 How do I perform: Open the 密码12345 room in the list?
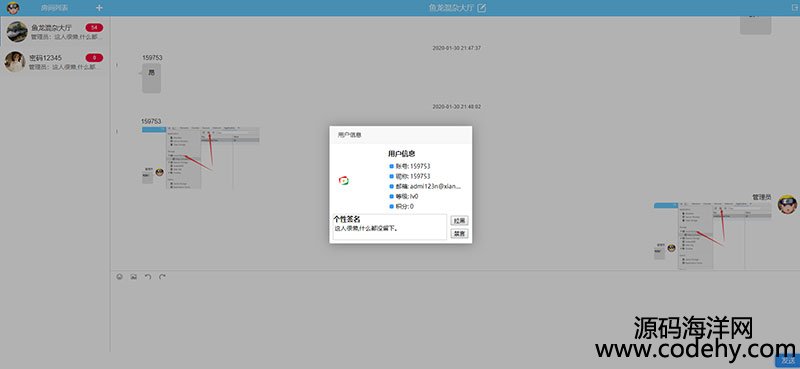tap(55, 61)
